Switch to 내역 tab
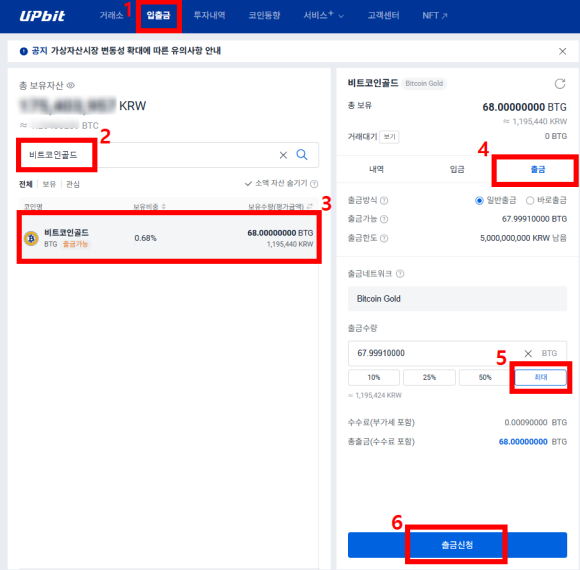The height and width of the screenshot is (570, 580). 377,169
